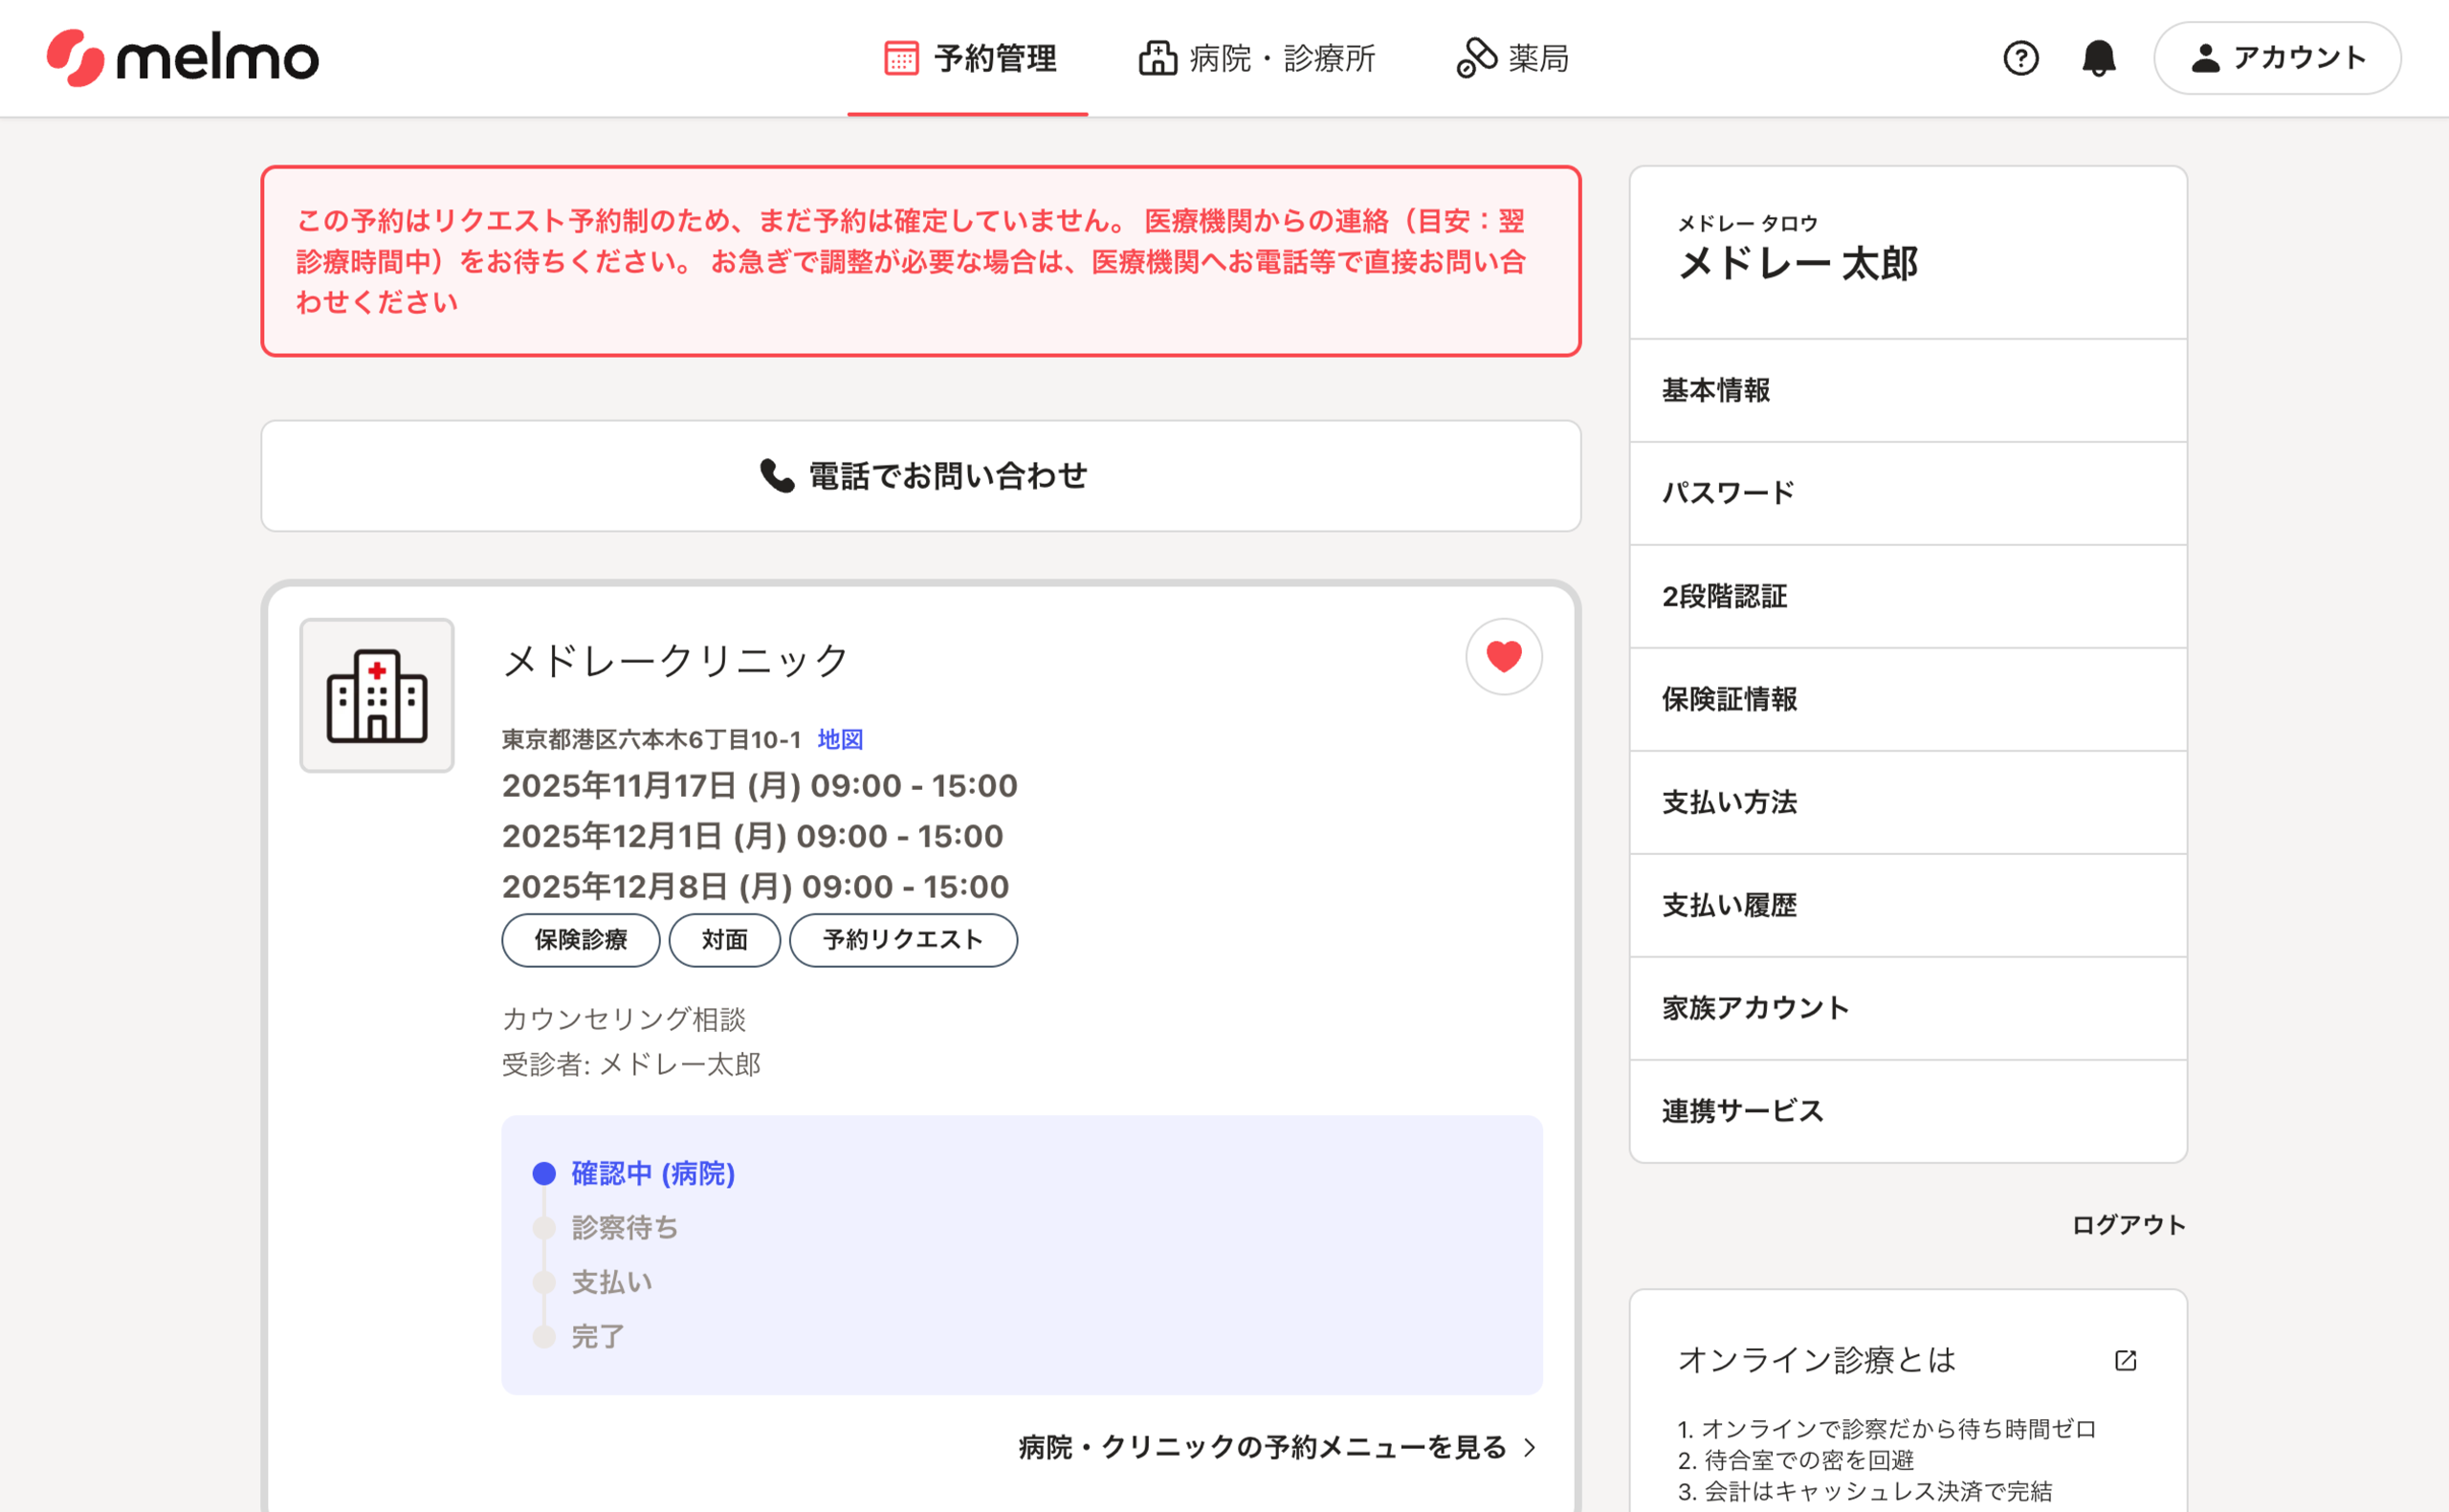The height and width of the screenshot is (1512, 2449).
Task: Open 連携サービス in account menu
Action: point(1908,1111)
